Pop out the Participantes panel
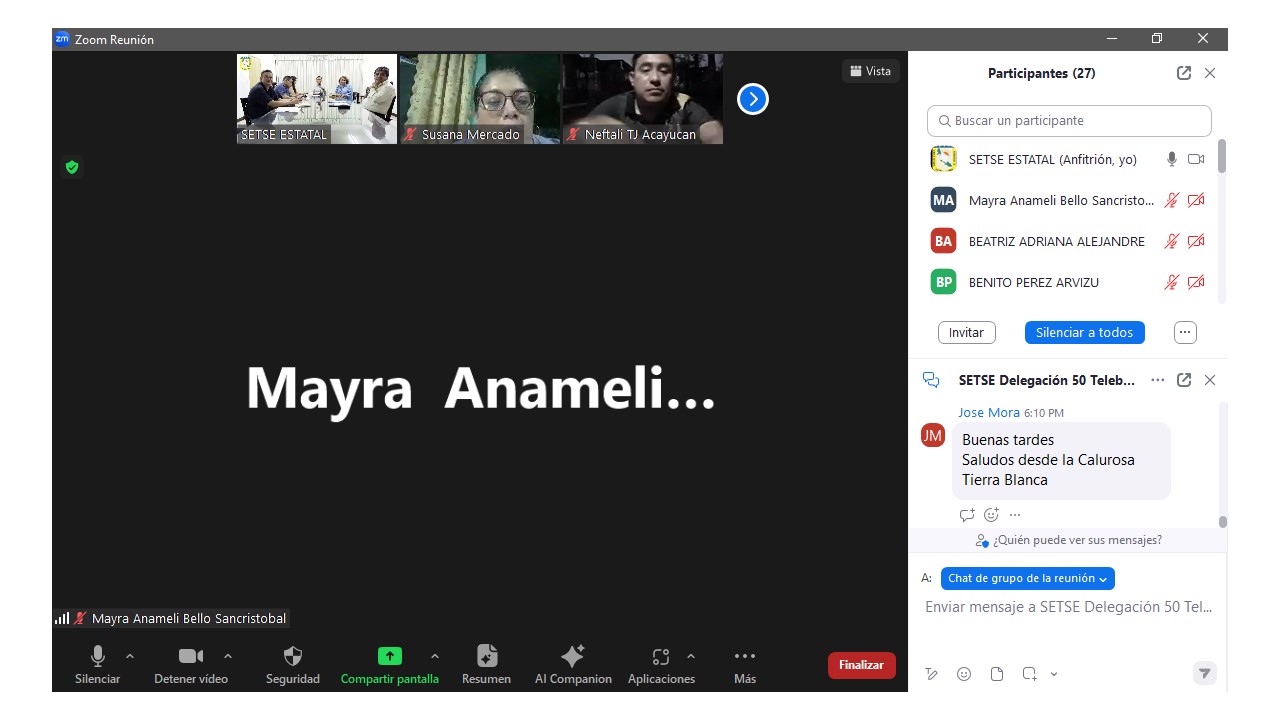This screenshot has width=1280, height=720. click(x=1184, y=73)
